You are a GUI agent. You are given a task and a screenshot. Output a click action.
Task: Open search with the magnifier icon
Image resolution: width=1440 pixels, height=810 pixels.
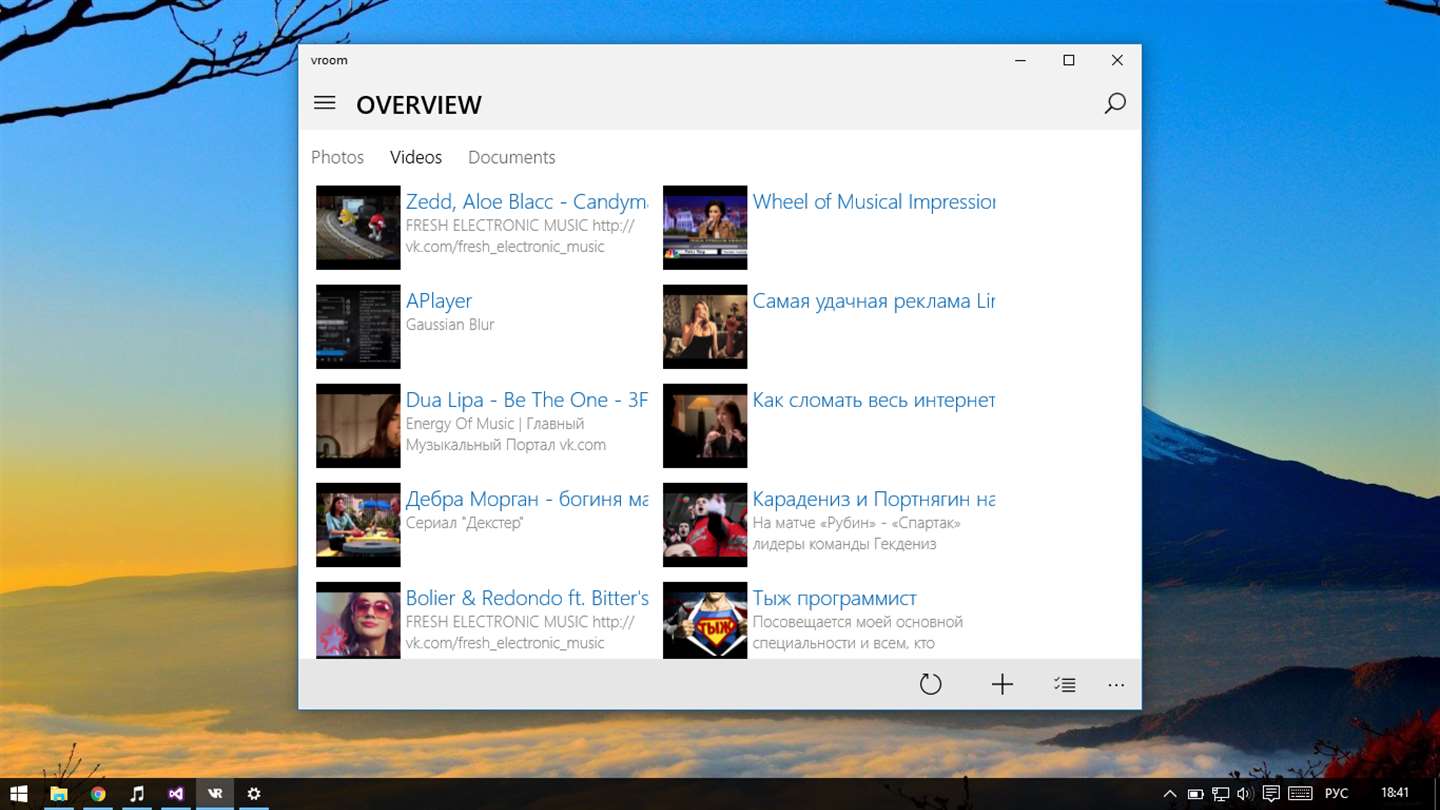pyautogui.click(x=1114, y=104)
